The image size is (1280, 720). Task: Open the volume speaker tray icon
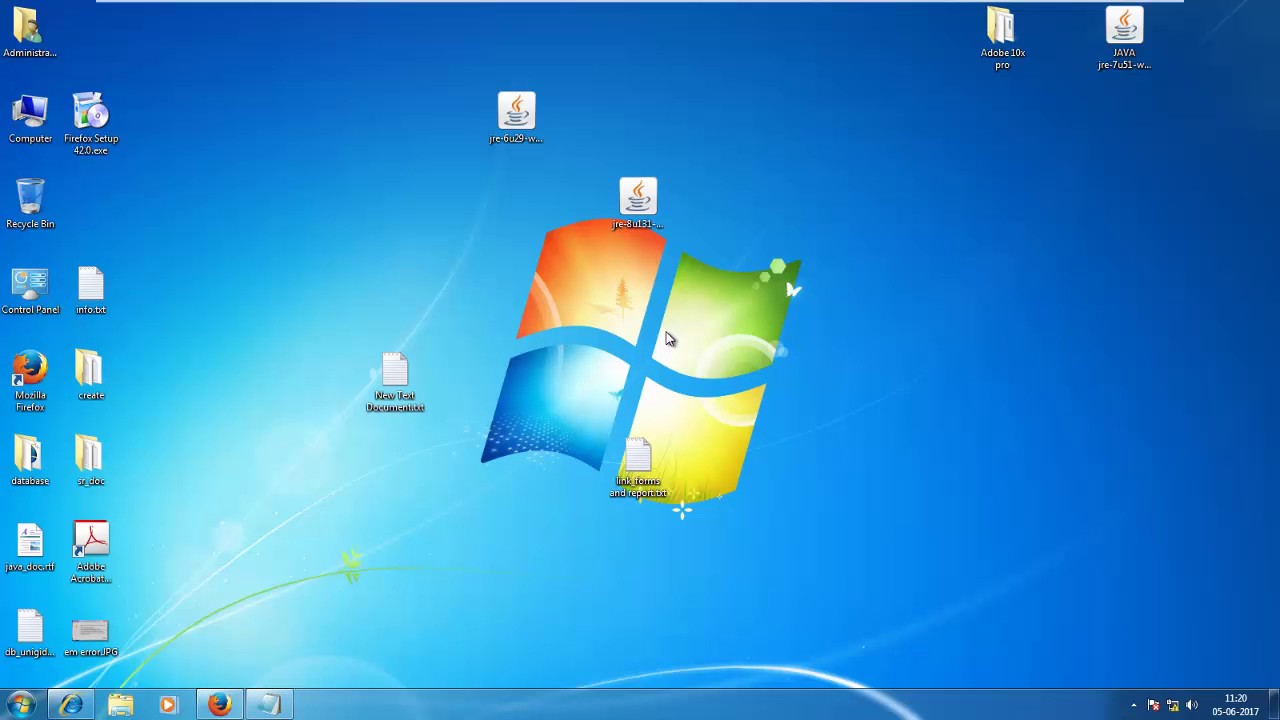tap(1191, 706)
